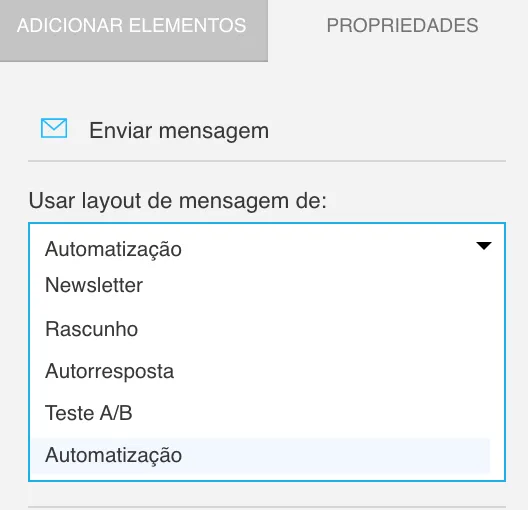Click blank panel area below the tab bar
This screenshot has width=528, height=510.
(264, 89)
